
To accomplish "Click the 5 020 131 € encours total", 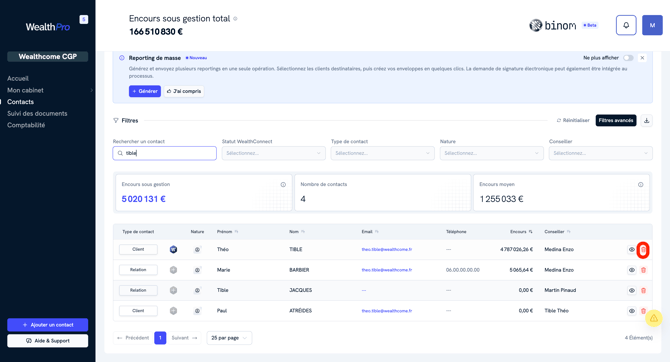I will (x=144, y=199).
